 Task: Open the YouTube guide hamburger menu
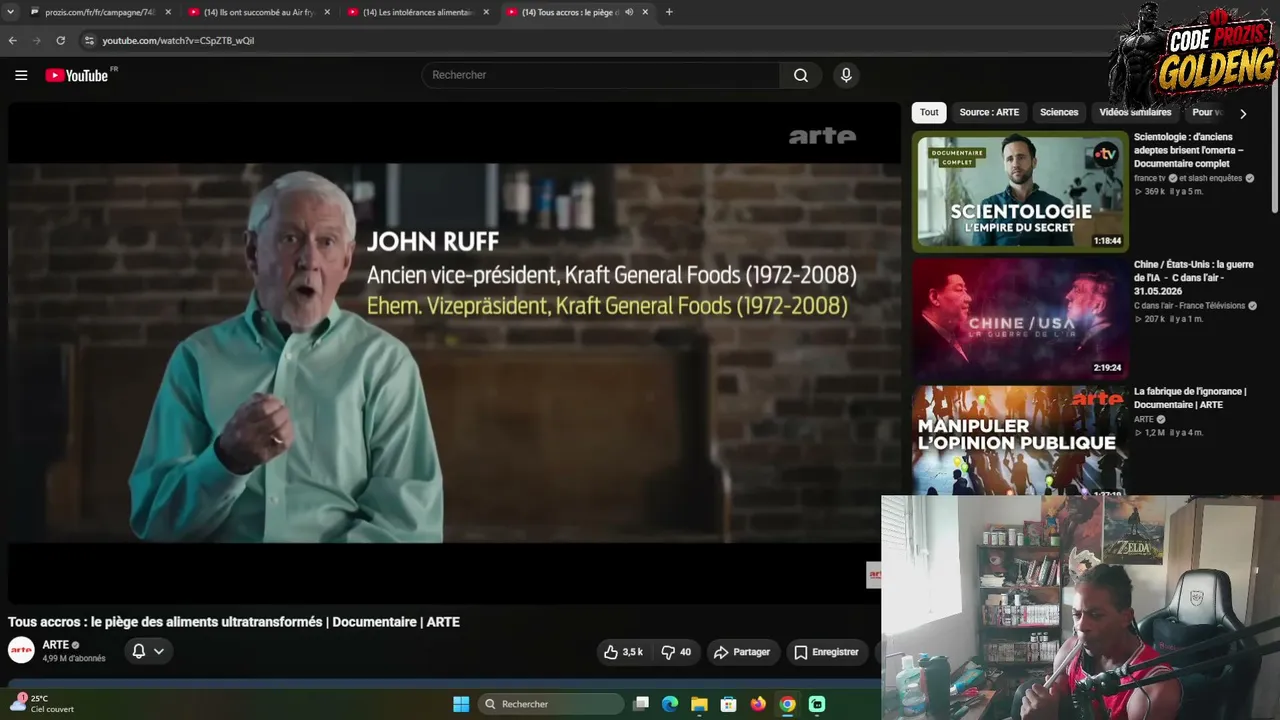(x=21, y=75)
